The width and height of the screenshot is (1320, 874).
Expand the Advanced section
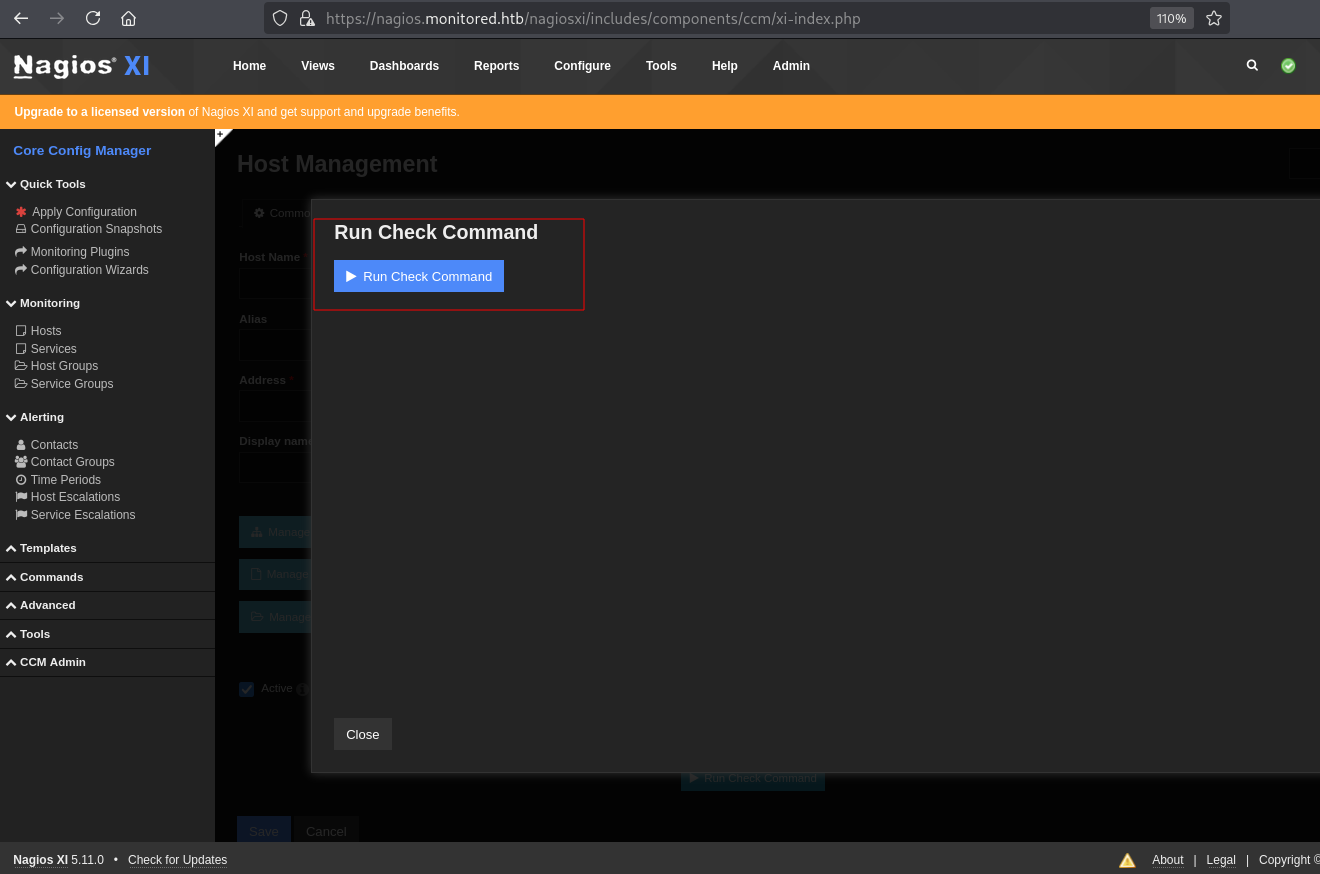click(x=41, y=605)
